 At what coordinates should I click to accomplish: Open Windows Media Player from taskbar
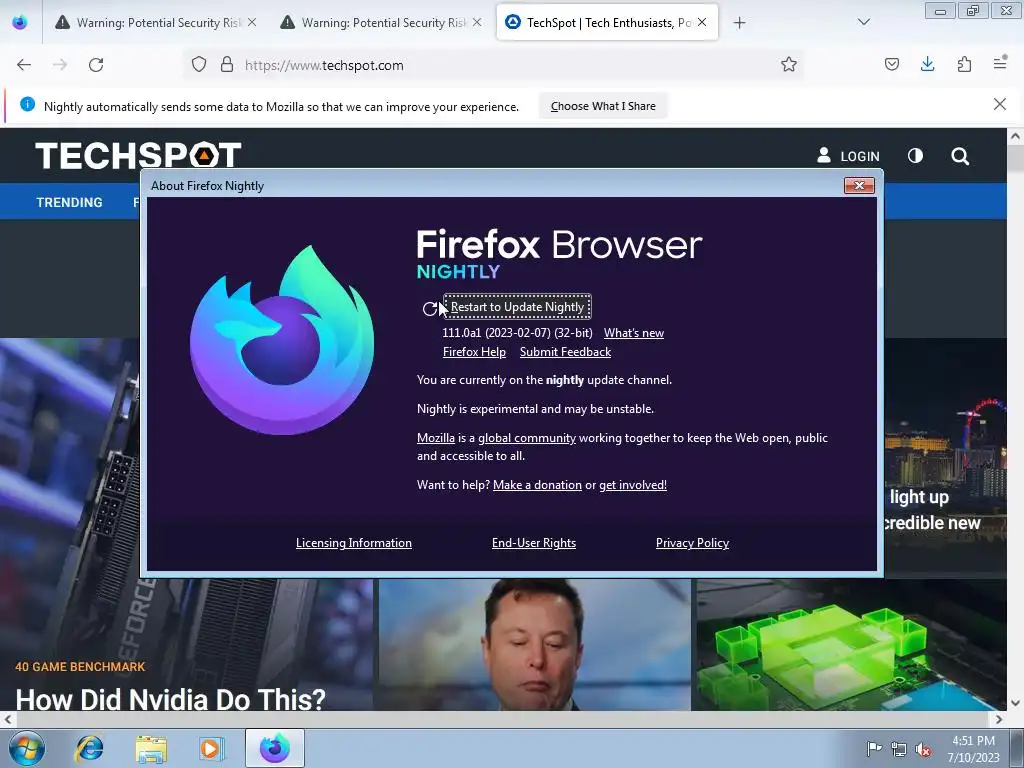coord(212,748)
